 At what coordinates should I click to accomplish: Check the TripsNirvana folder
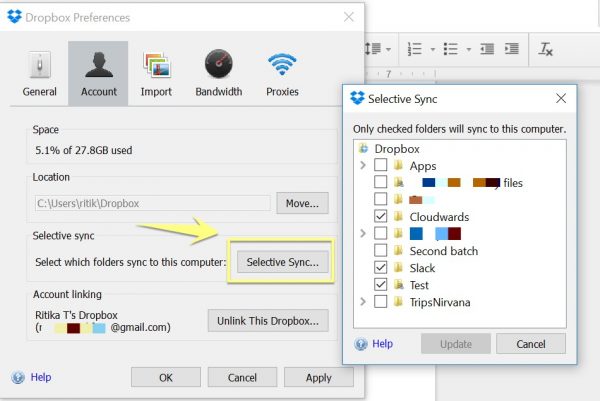coord(380,302)
